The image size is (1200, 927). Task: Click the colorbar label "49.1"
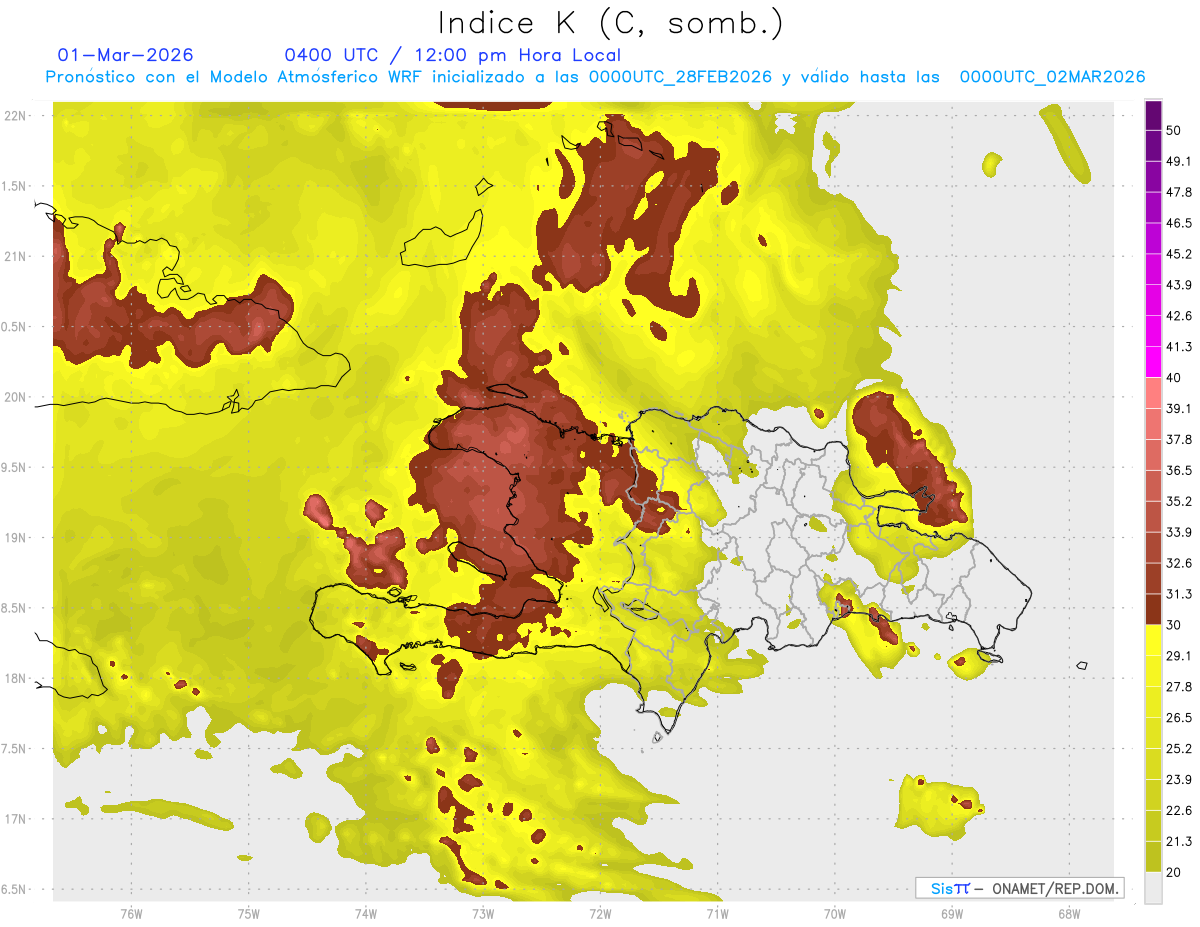click(1179, 161)
